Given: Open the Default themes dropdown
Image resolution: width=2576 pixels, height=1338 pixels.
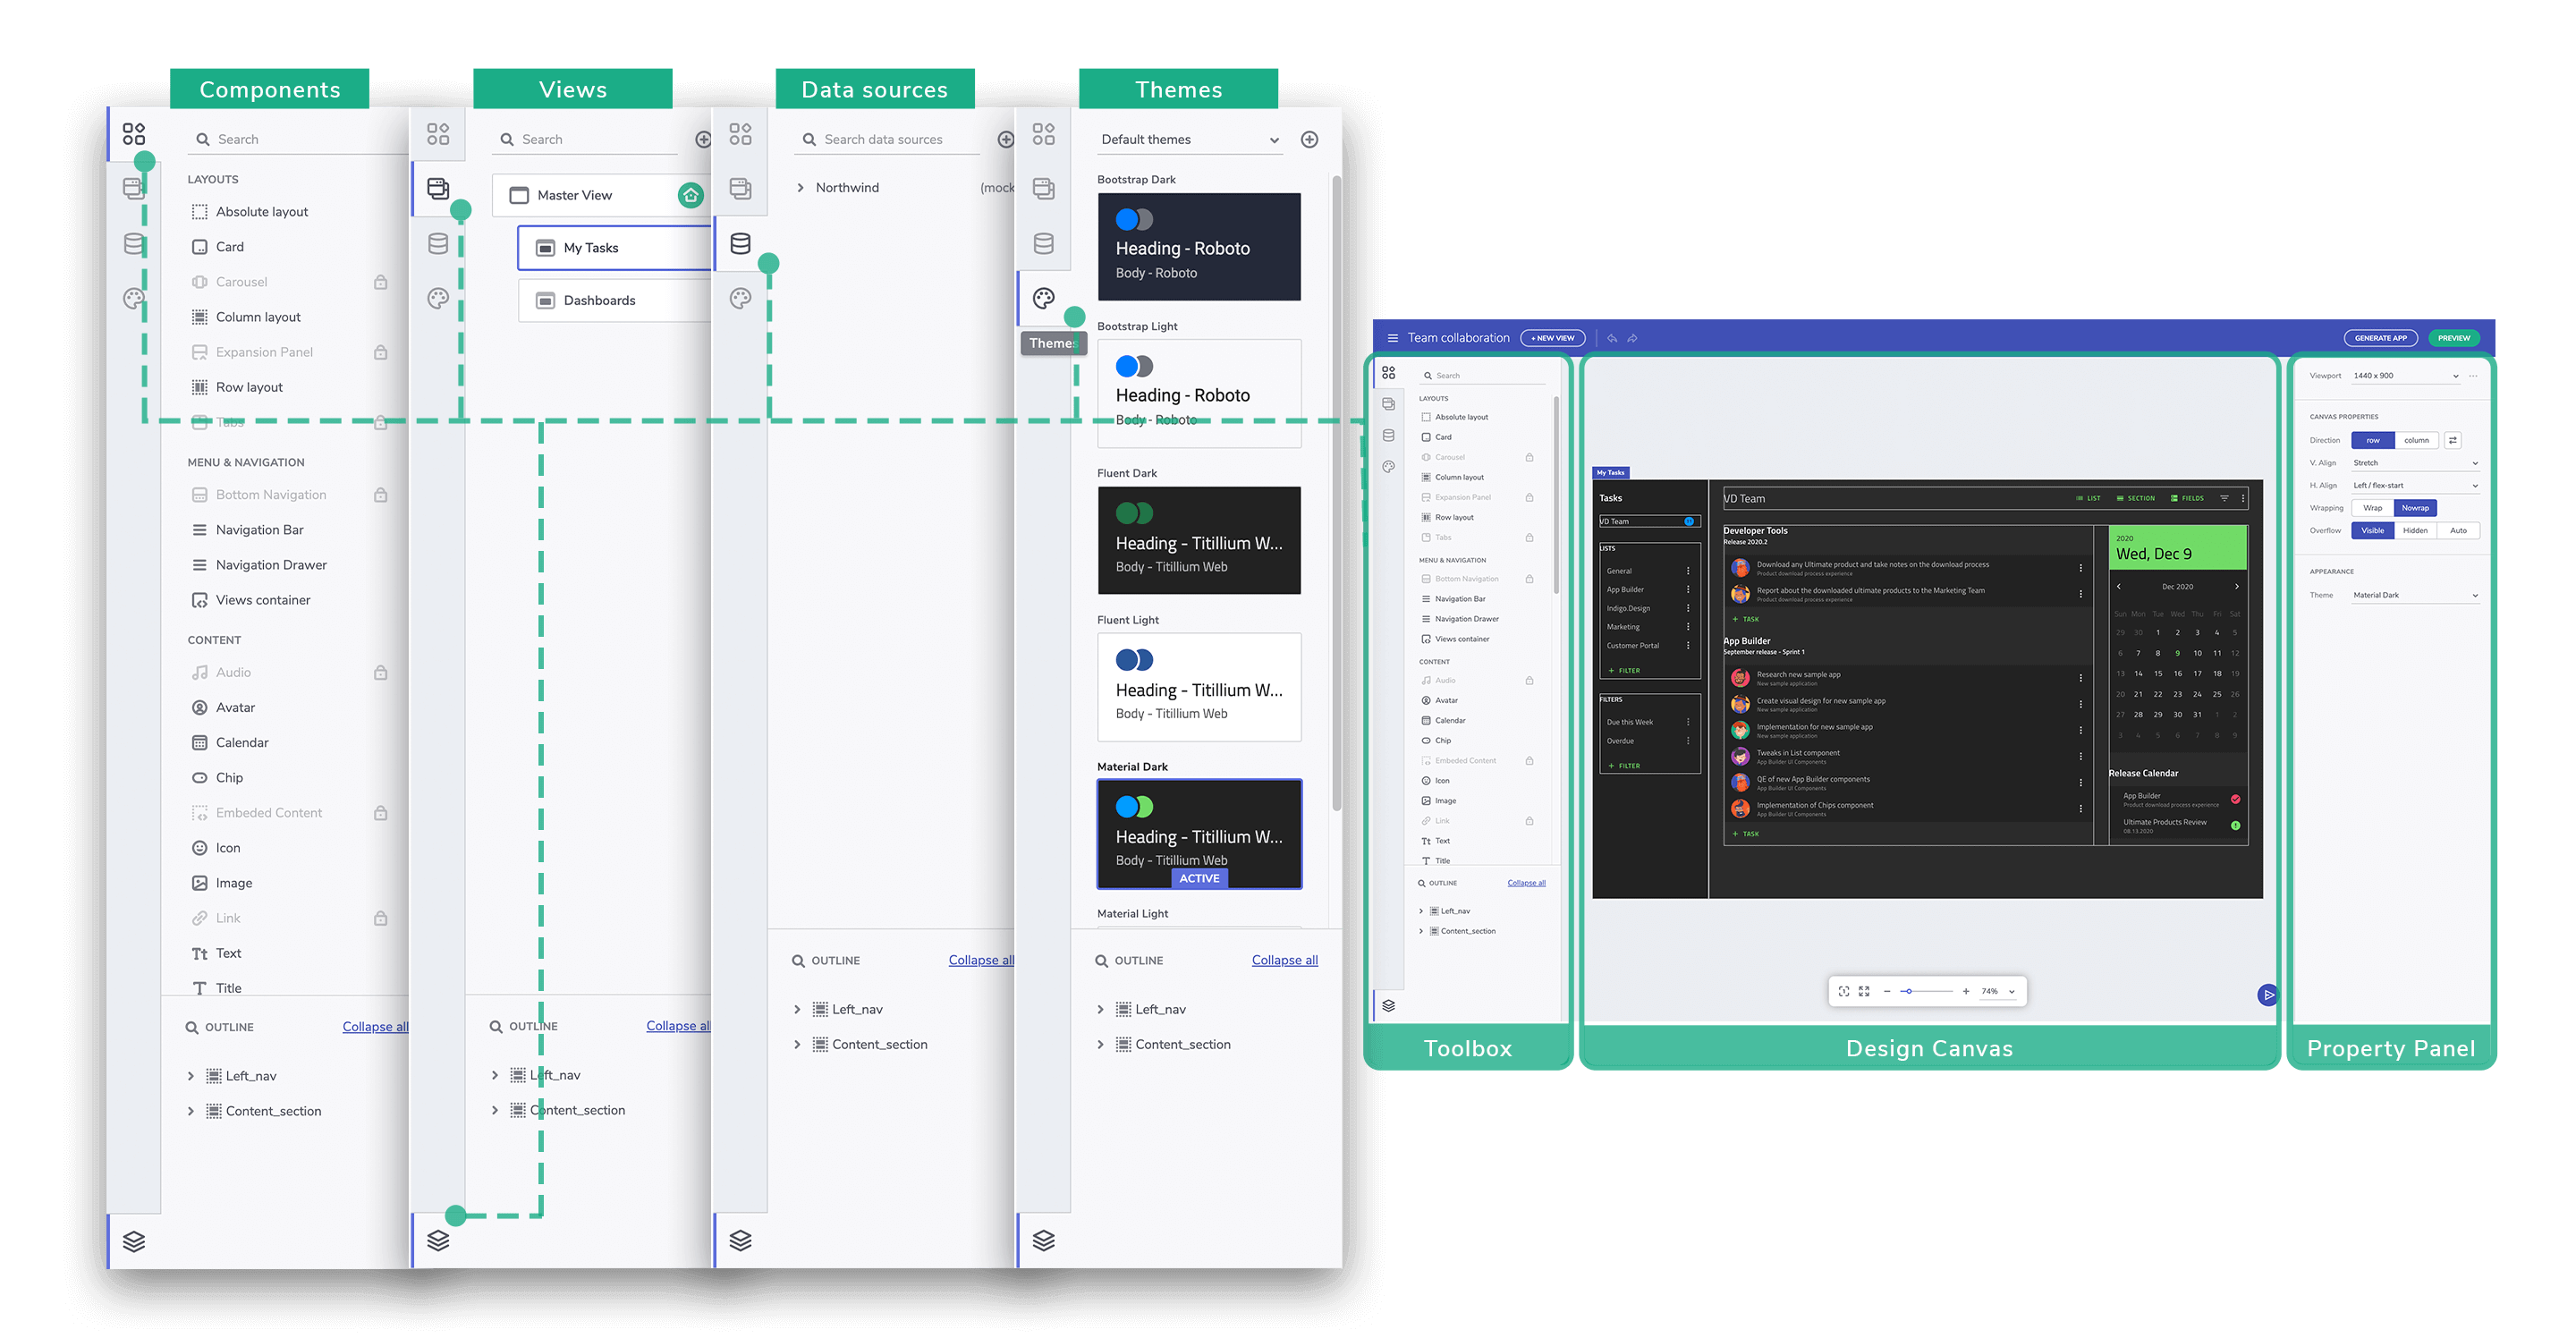Looking at the screenshot, I should click(x=1190, y=139).
